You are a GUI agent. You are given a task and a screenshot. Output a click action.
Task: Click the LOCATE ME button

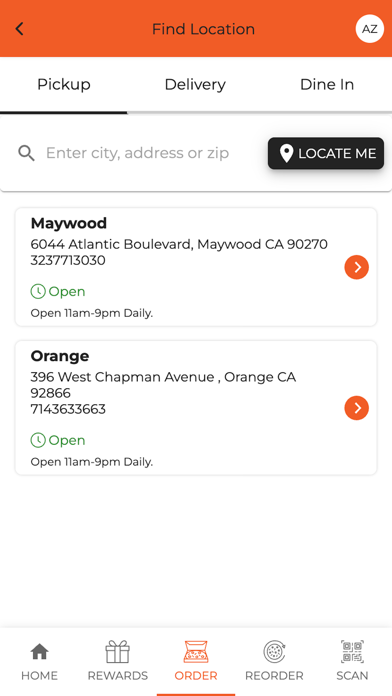[x=326, y=153]
